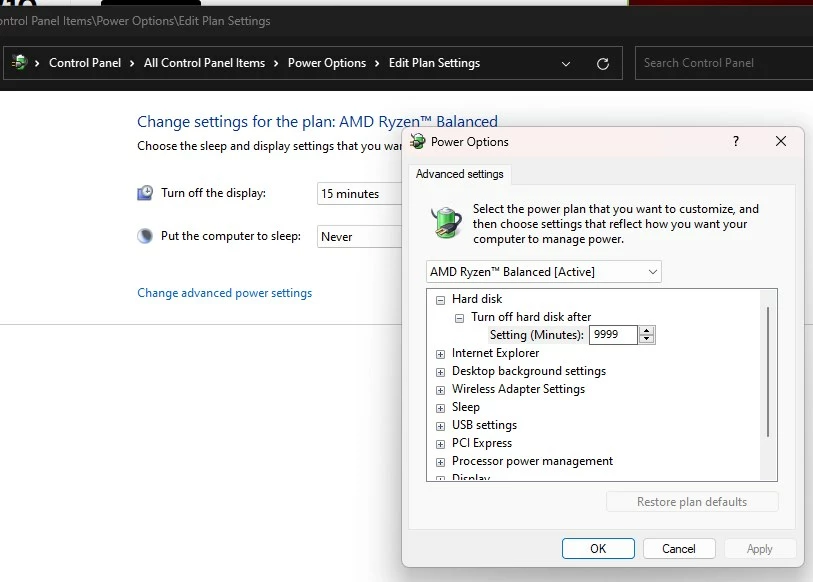Open arrow between Control Panel and All Items
This screenshot has height=582, width=813.
(x=132, y=63)
